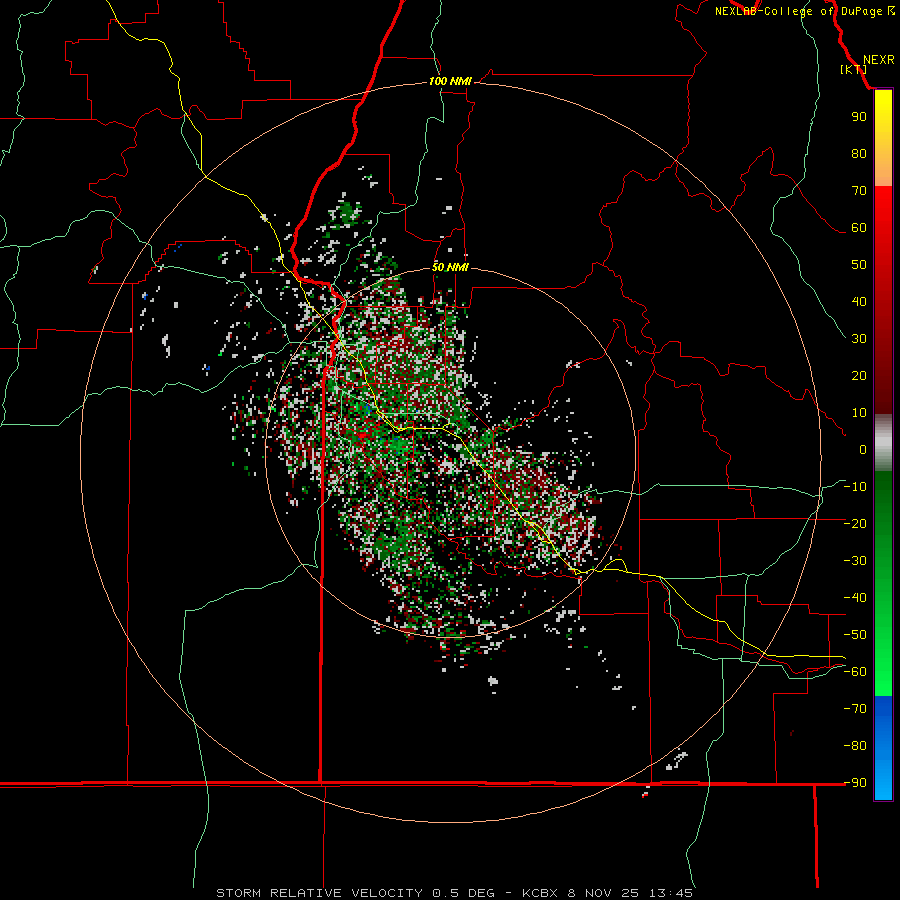Viewport: 900px width, 900px height.
Task: Click the -60 value on the velocity scale
Action: (855, 672)
